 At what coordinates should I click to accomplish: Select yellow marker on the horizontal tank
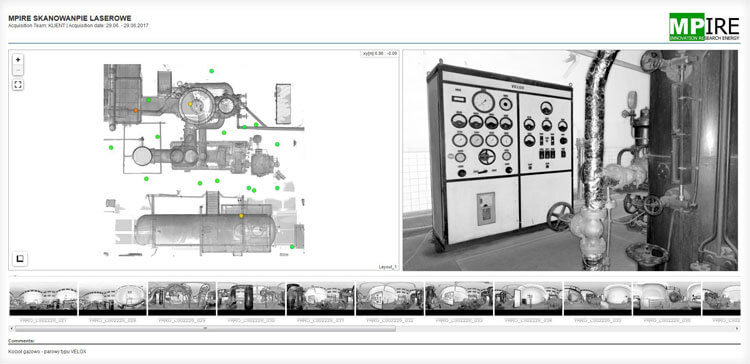point(241,216)
